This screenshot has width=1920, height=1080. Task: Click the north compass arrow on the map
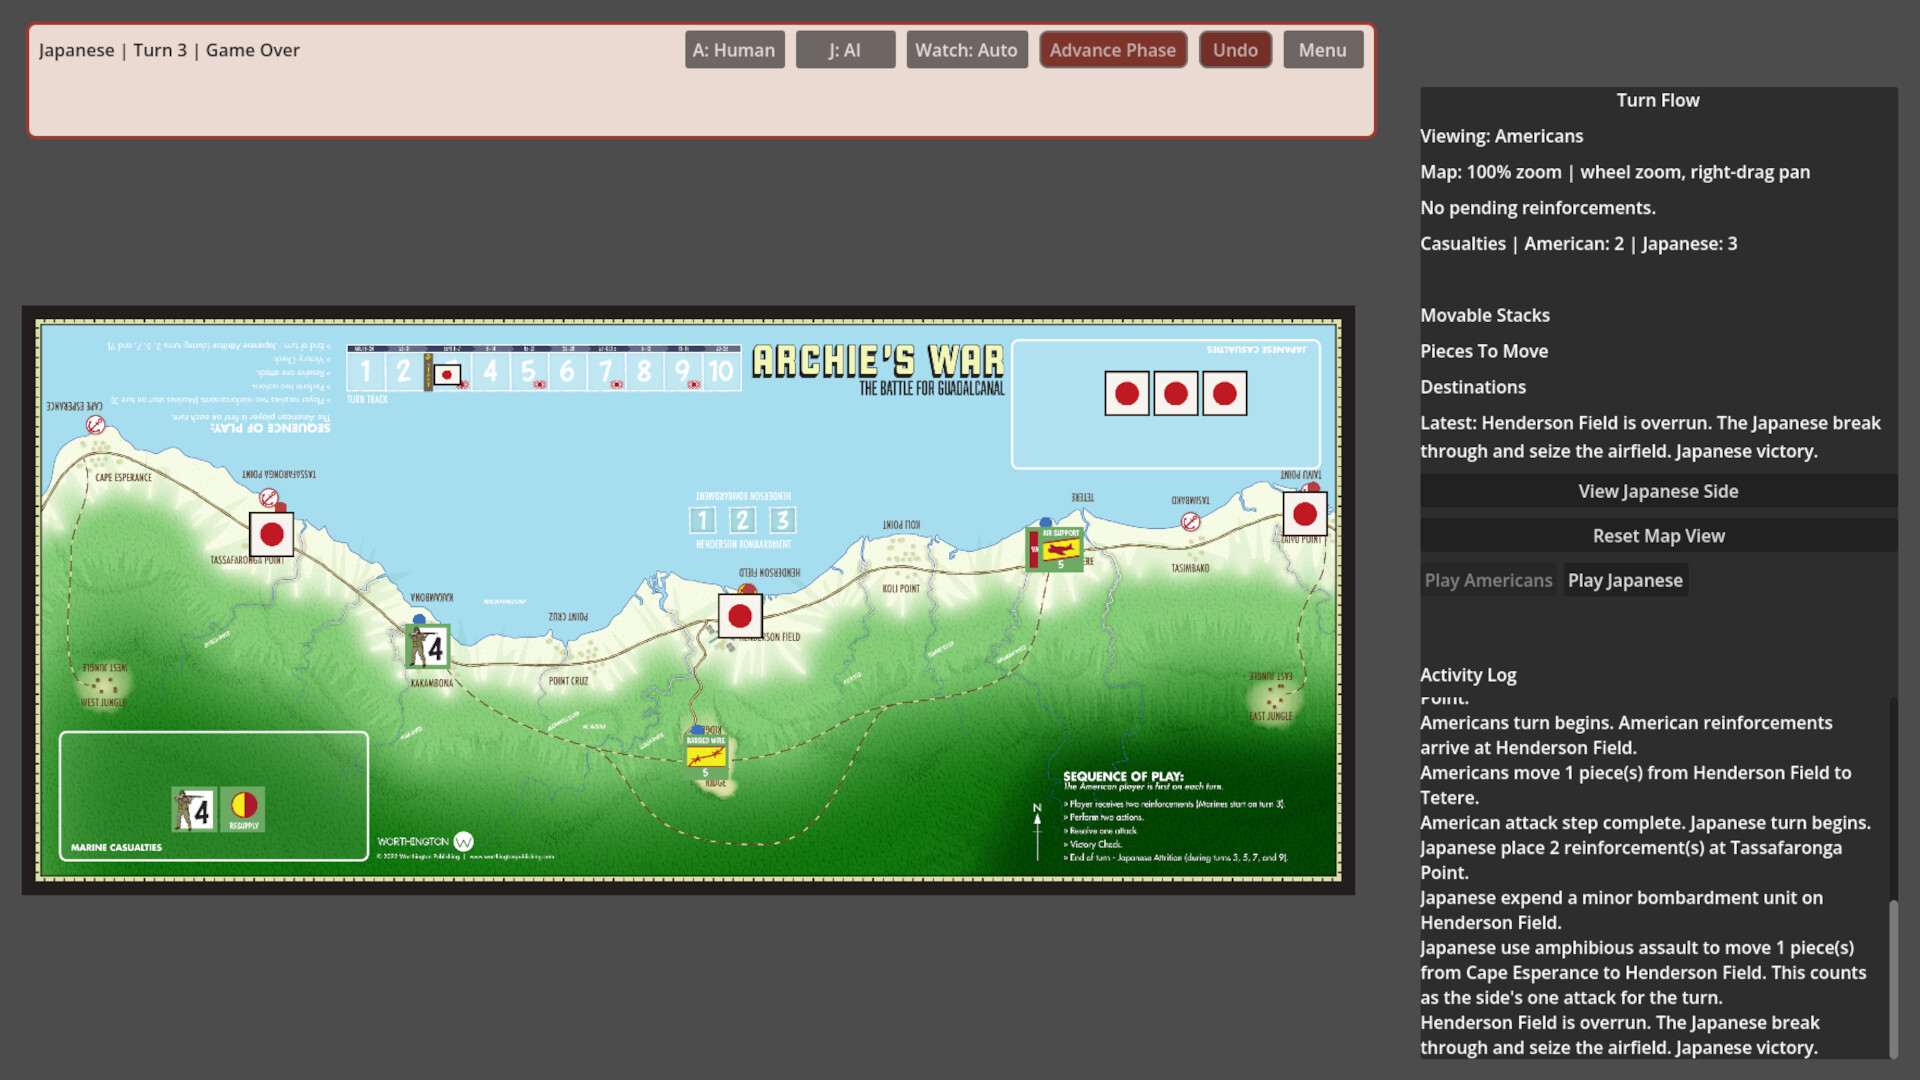pyautogui.click(x=1037, y=830)
